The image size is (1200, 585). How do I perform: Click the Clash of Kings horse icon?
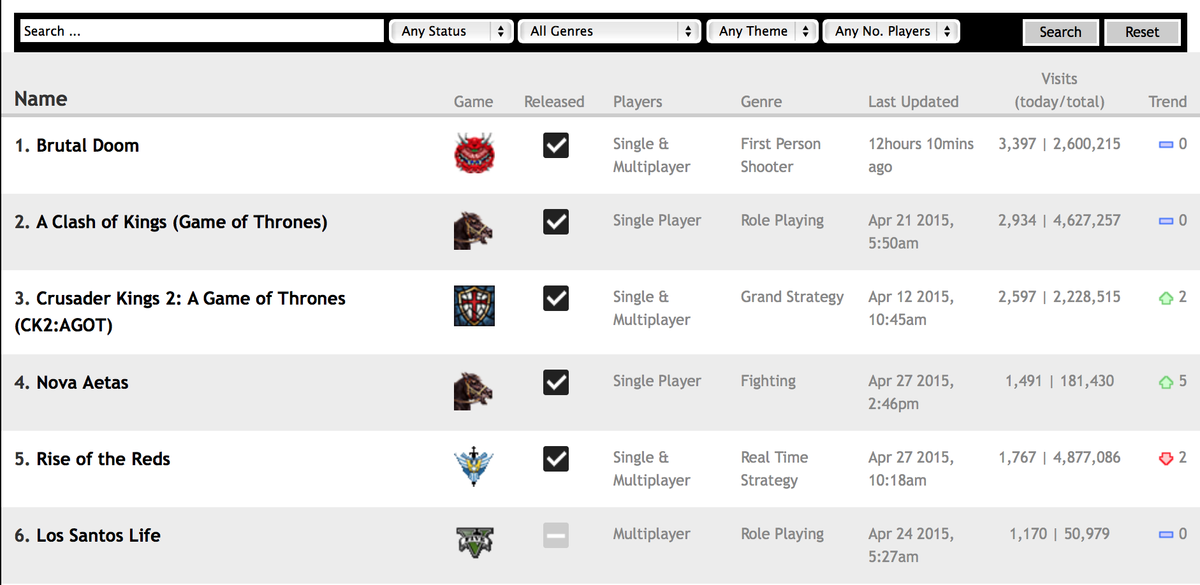(473, 230)
